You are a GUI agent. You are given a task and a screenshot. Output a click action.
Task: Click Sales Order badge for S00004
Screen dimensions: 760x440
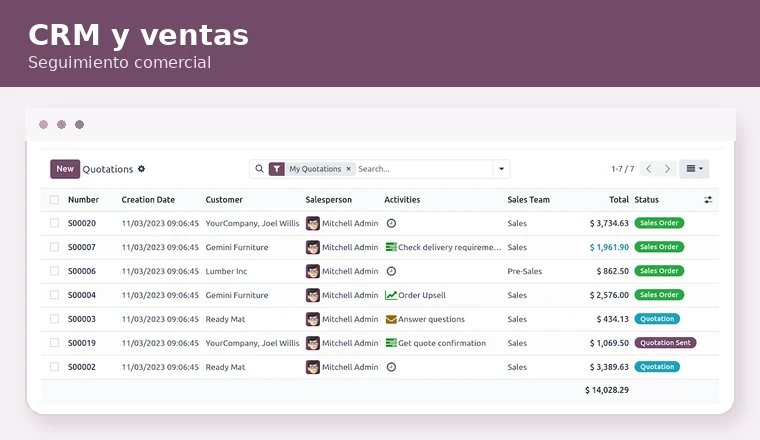point(659,295)
